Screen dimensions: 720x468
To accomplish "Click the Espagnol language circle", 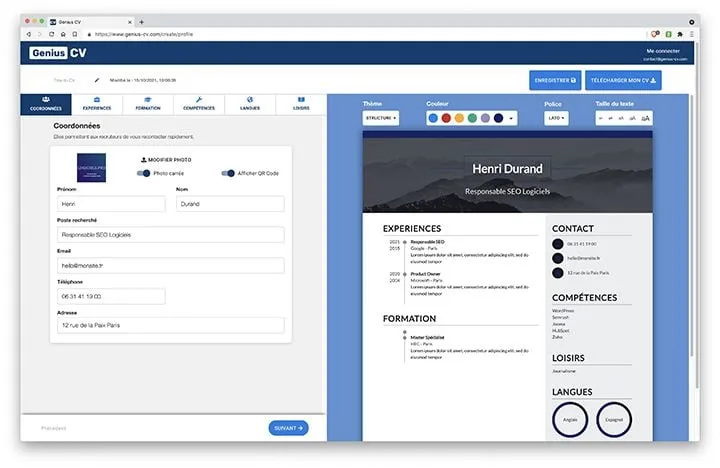I will (614, 419).
